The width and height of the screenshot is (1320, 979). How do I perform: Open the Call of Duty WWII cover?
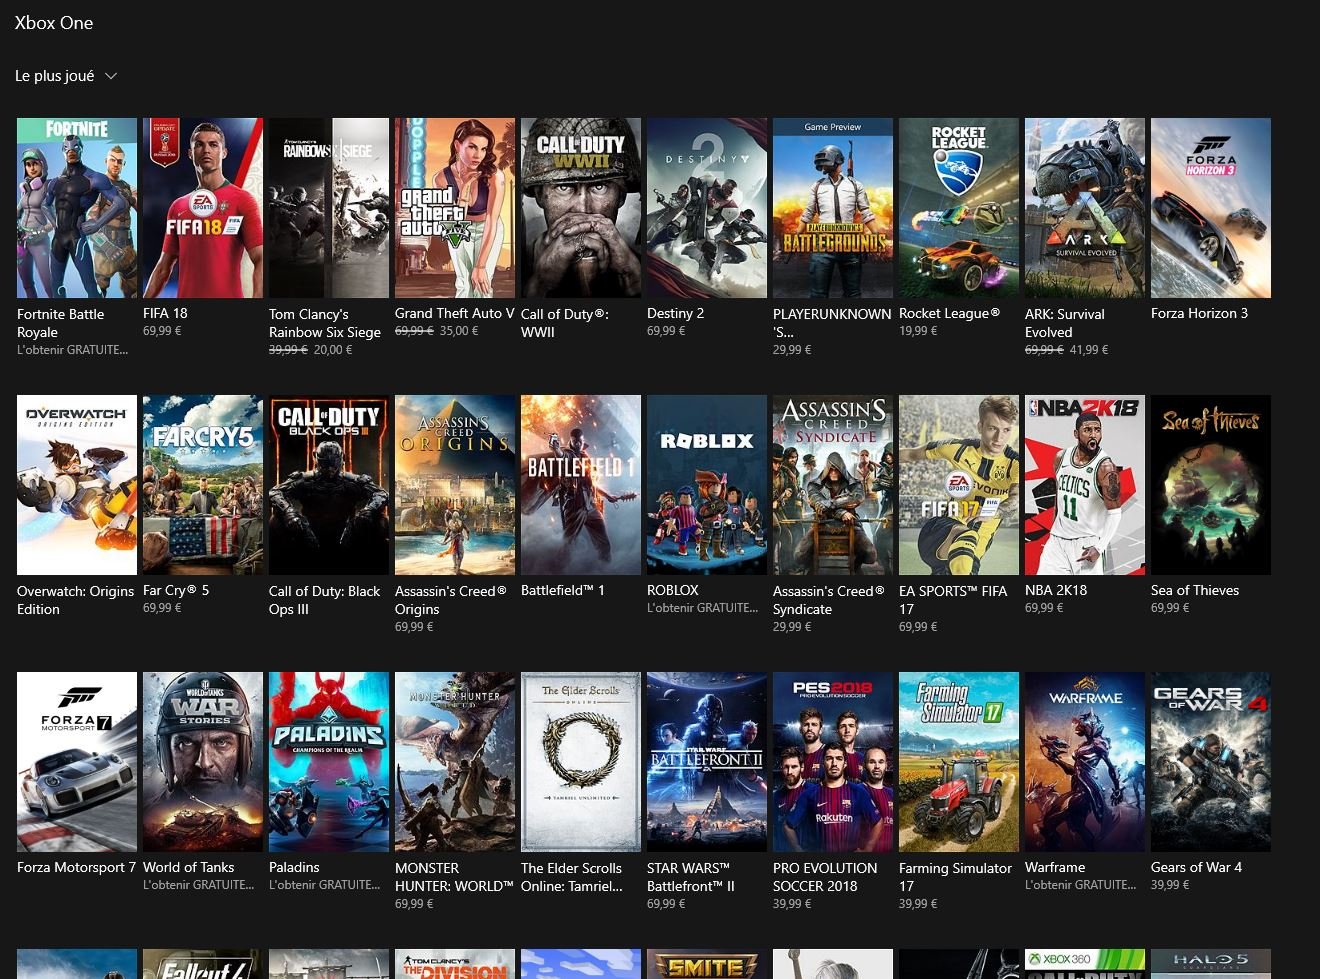[581, 208]
